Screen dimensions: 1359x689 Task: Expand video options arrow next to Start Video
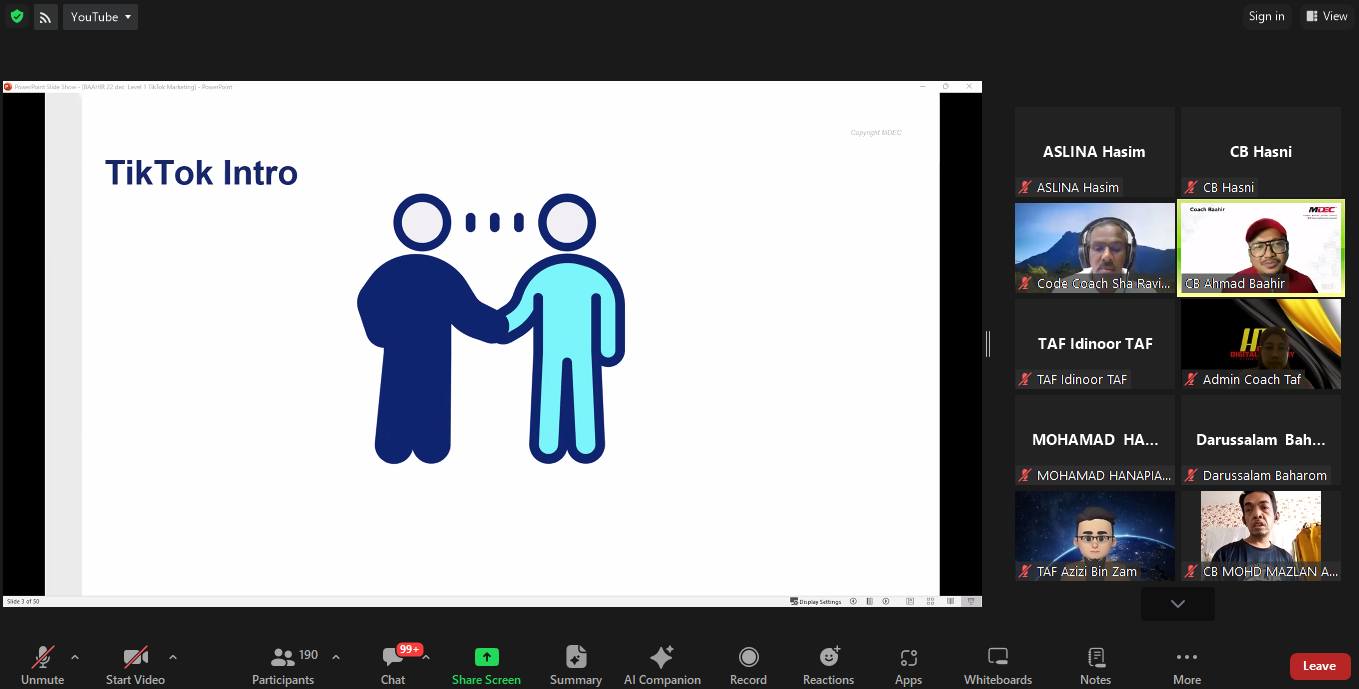click(173, 657)
